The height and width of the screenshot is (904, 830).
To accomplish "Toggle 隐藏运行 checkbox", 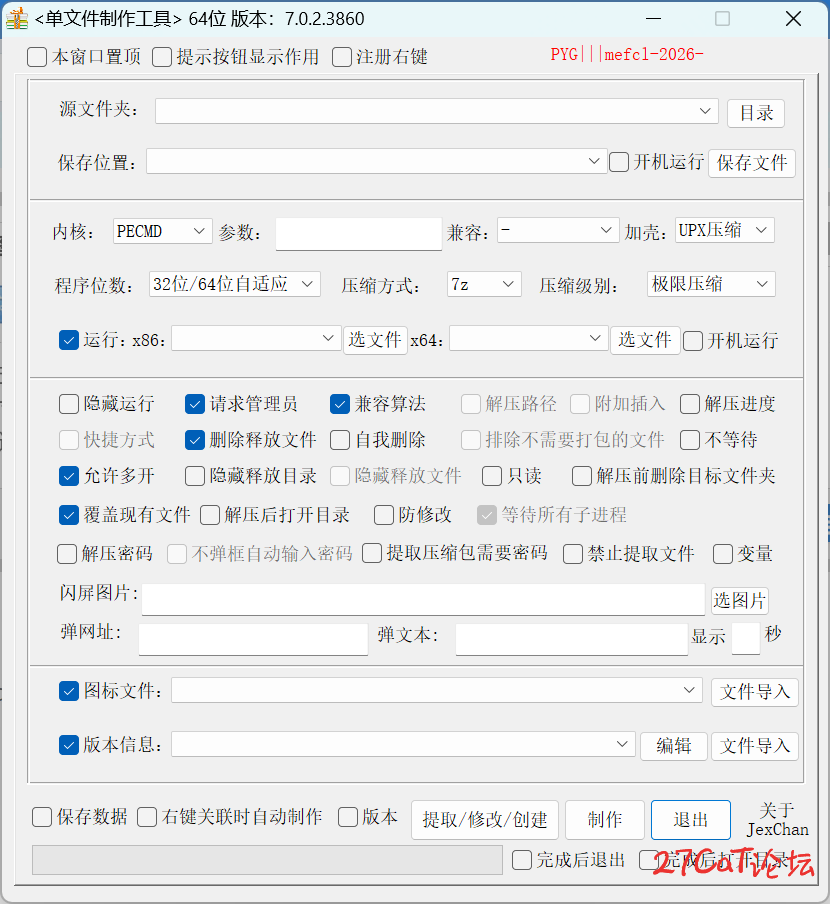I will point(68,404).
